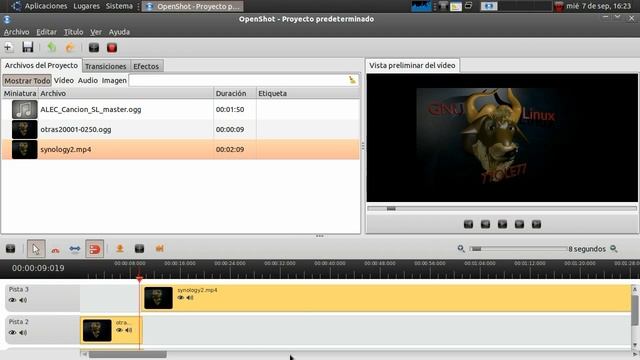Add a marker with orange marker icon
Screen dimensions: 640x360
click(120, 248)
